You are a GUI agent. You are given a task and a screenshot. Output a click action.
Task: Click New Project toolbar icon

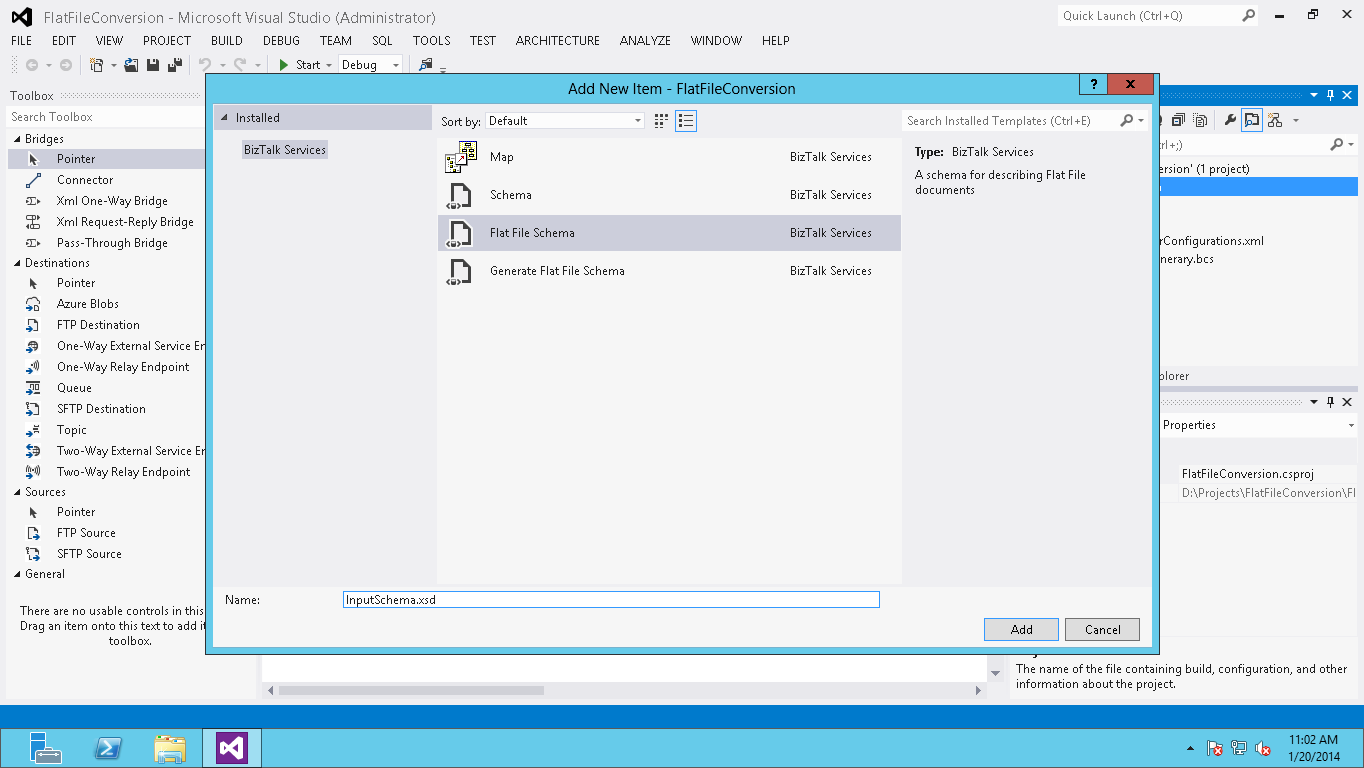pyautogui.click(x=97, y=65)
